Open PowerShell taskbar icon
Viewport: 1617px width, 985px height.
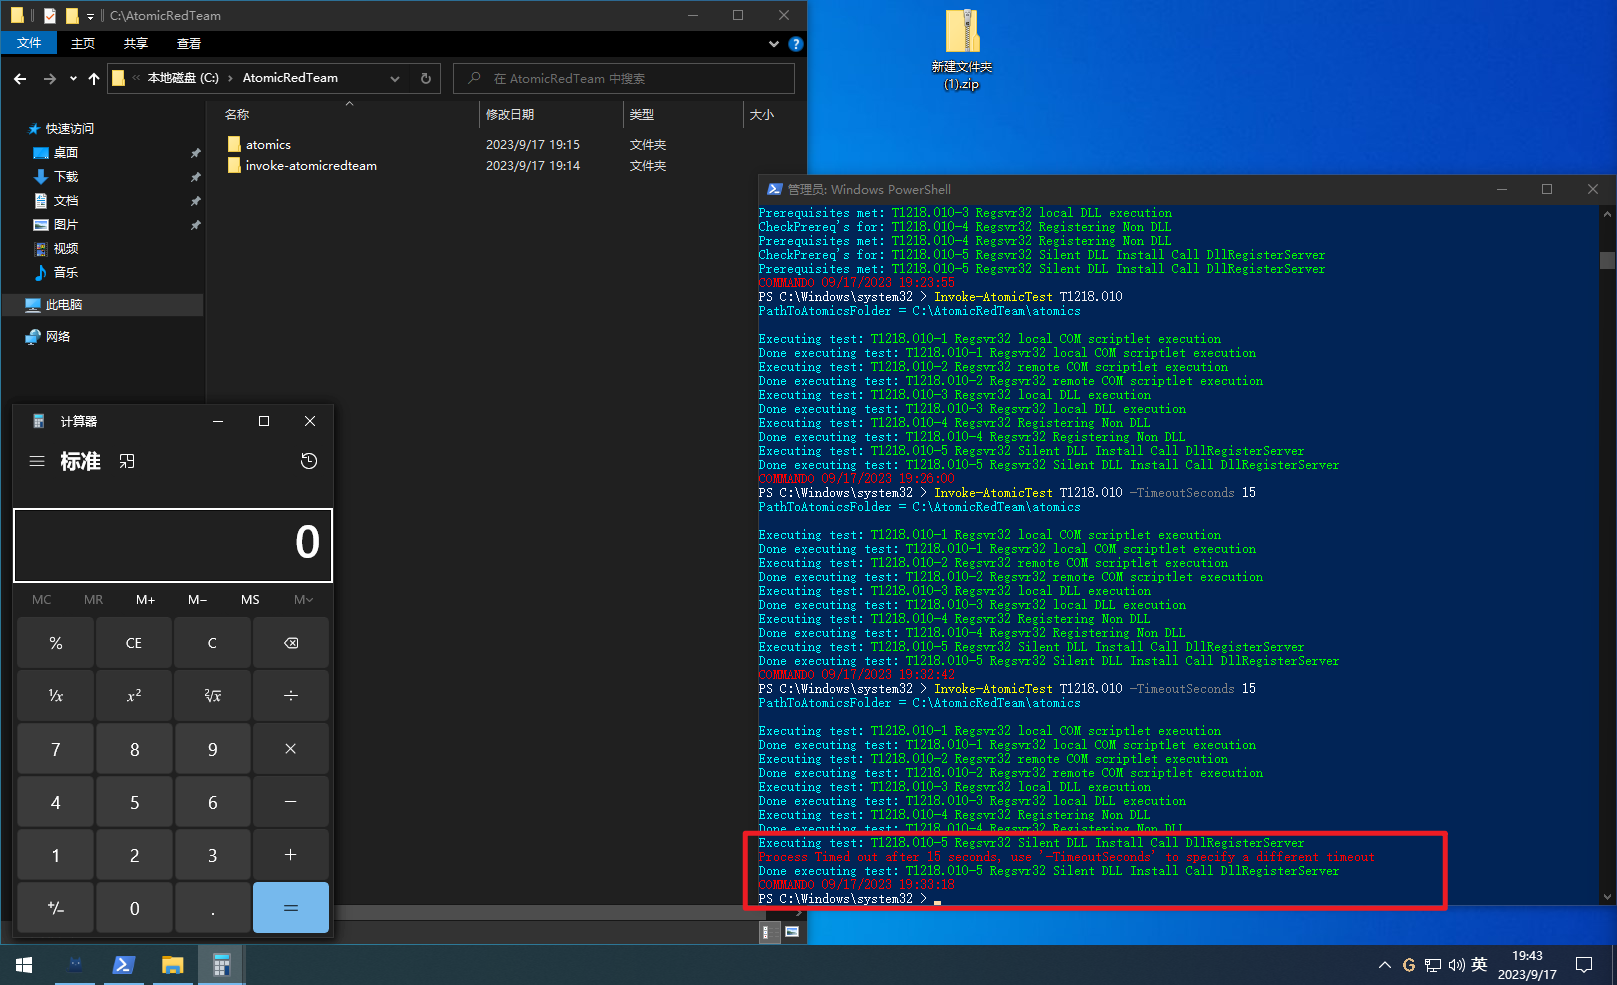click(x=123, y=965)
